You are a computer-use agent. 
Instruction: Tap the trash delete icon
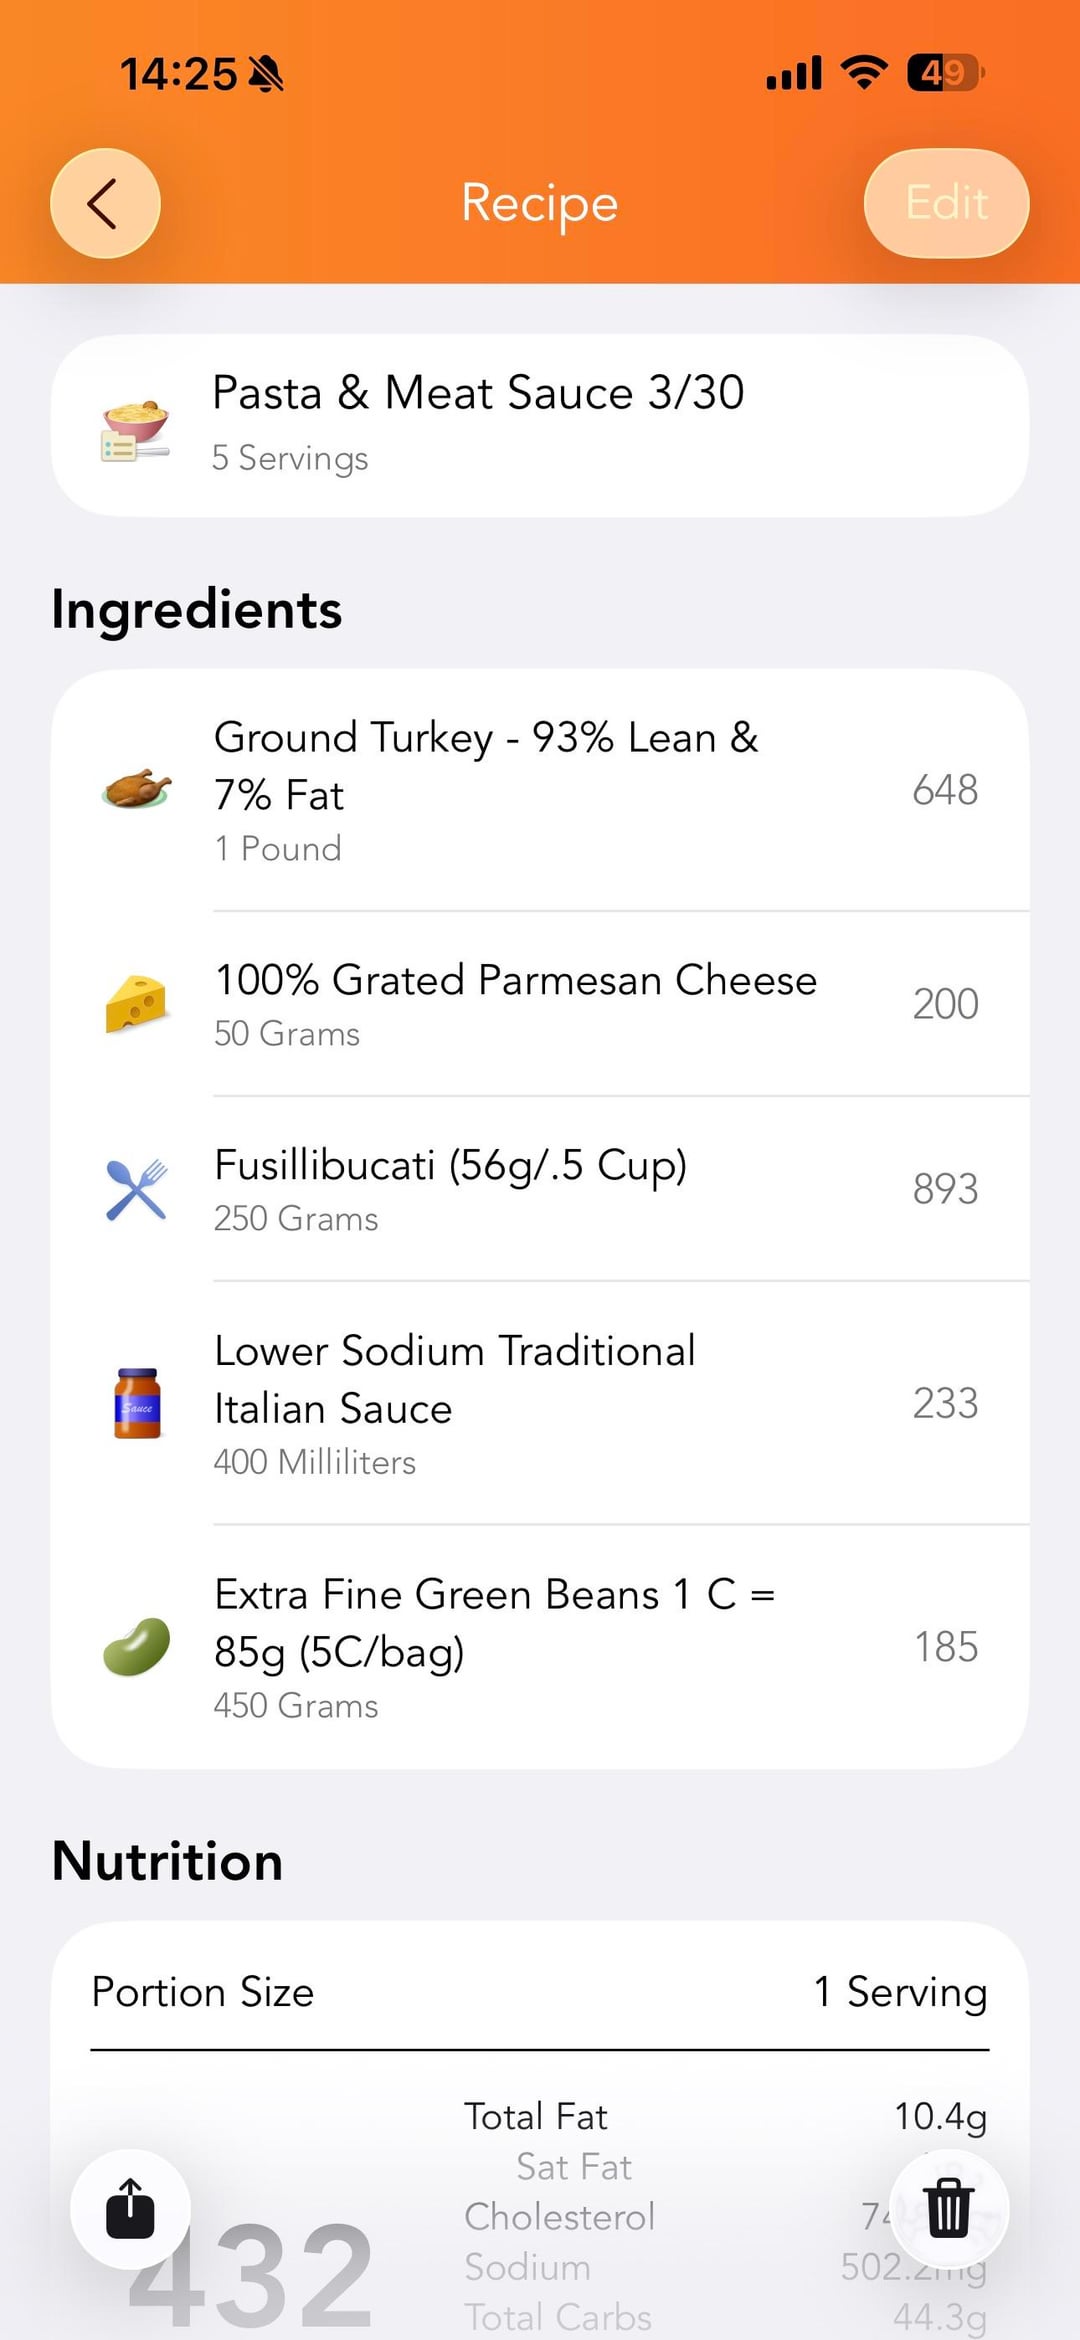pyautogui.click(x=948, y=2208)
